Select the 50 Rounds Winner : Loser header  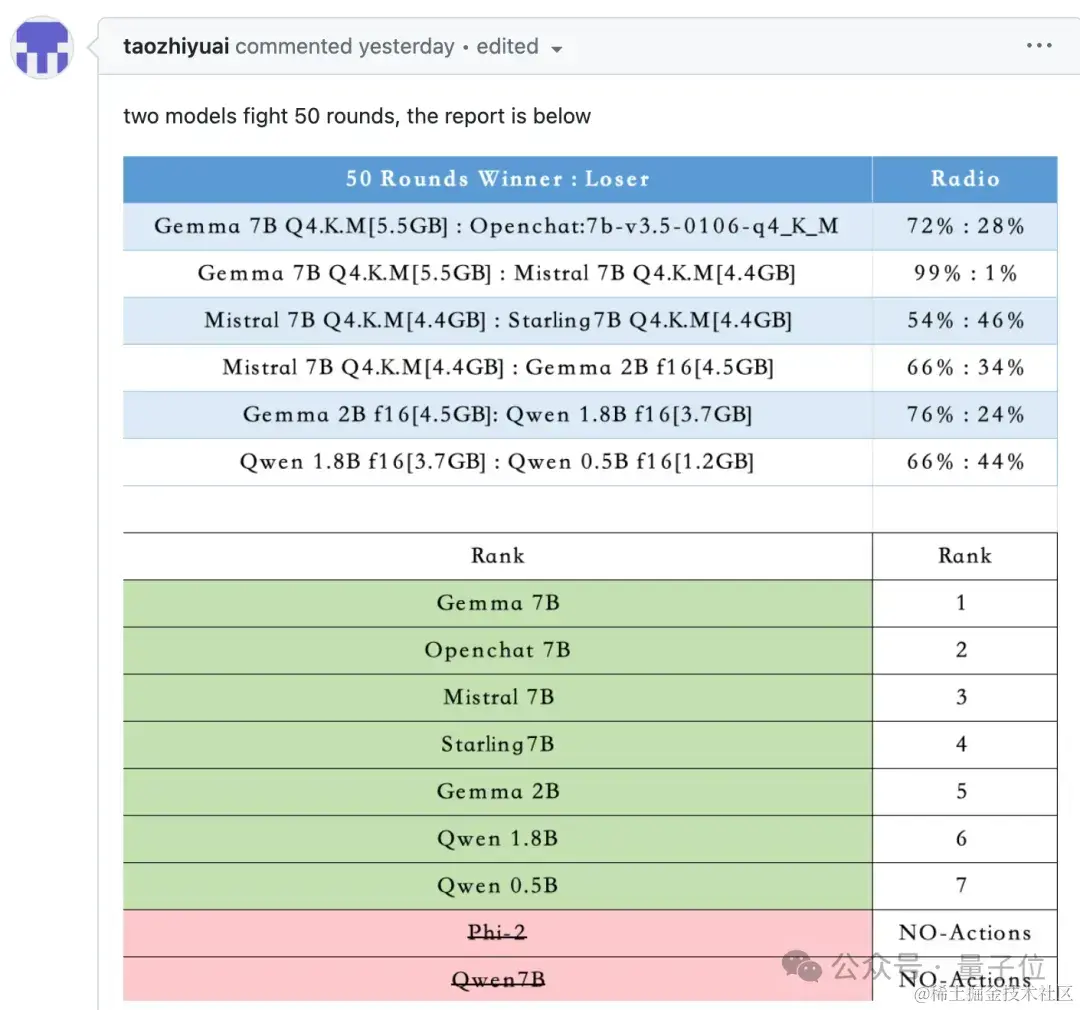coord(497,179)
